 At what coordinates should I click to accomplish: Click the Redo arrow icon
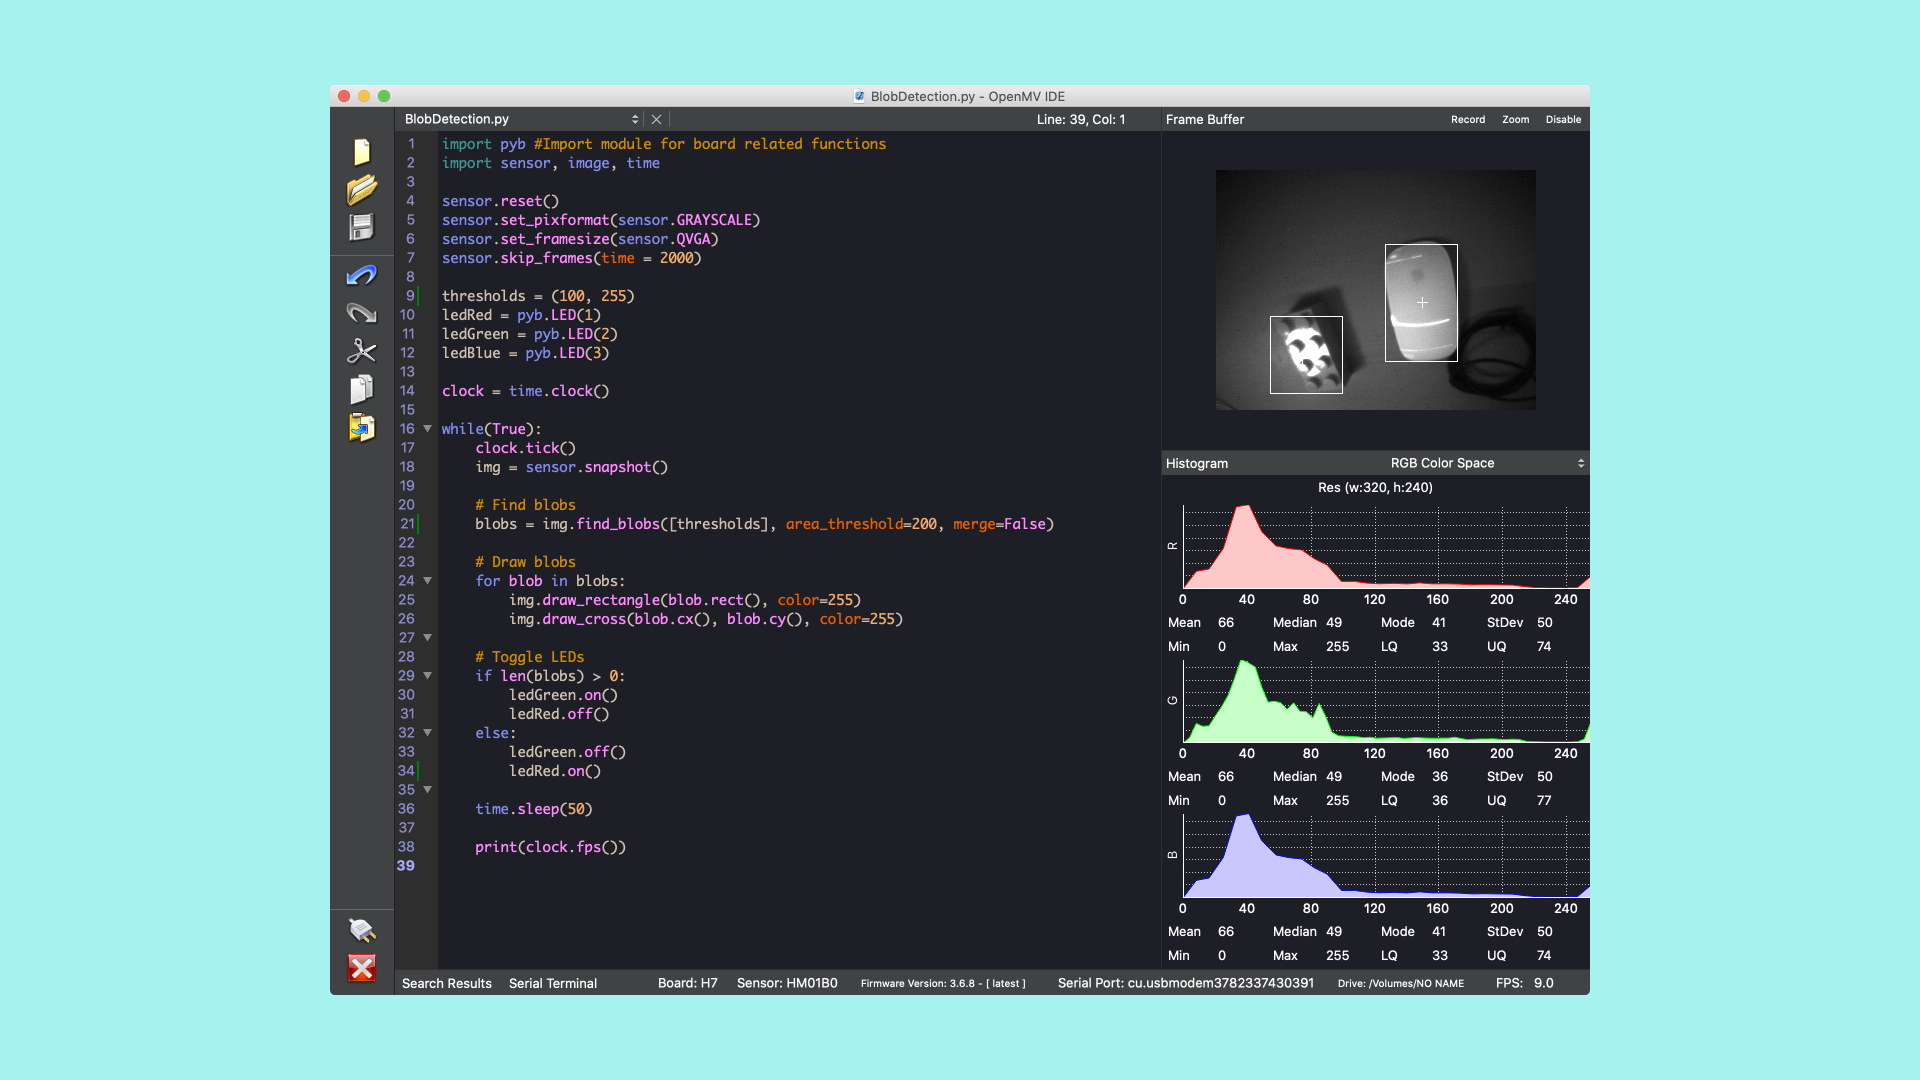click(x=361, y=313)
